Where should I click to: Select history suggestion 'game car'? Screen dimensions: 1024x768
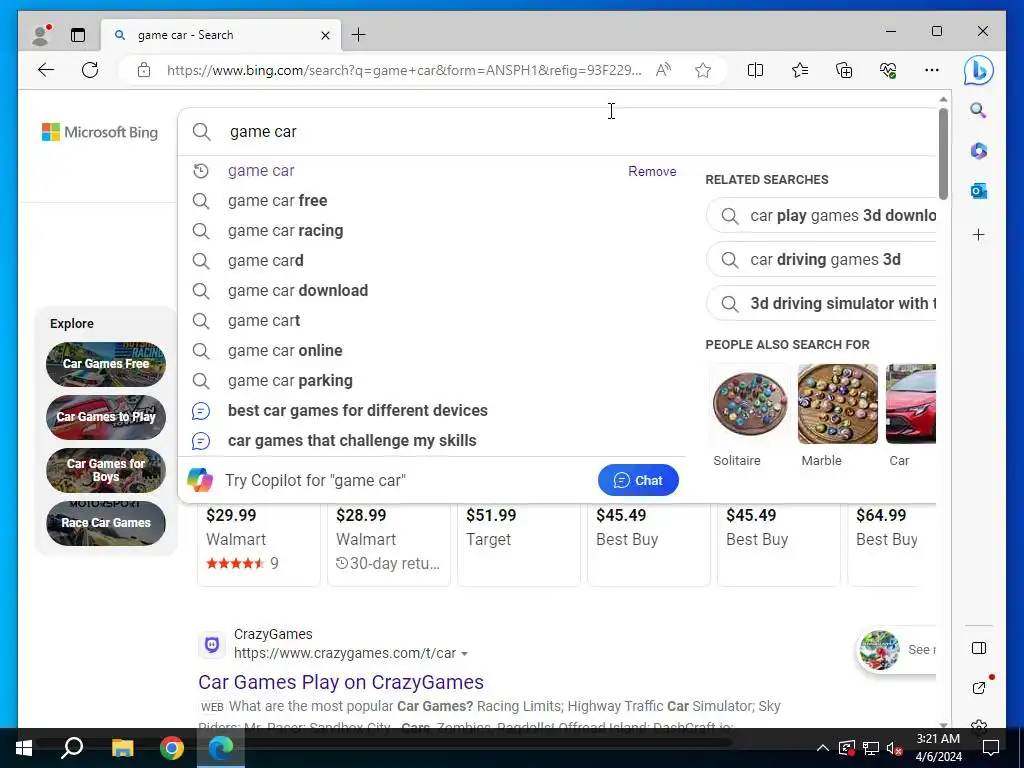click(x=261, y=170)
